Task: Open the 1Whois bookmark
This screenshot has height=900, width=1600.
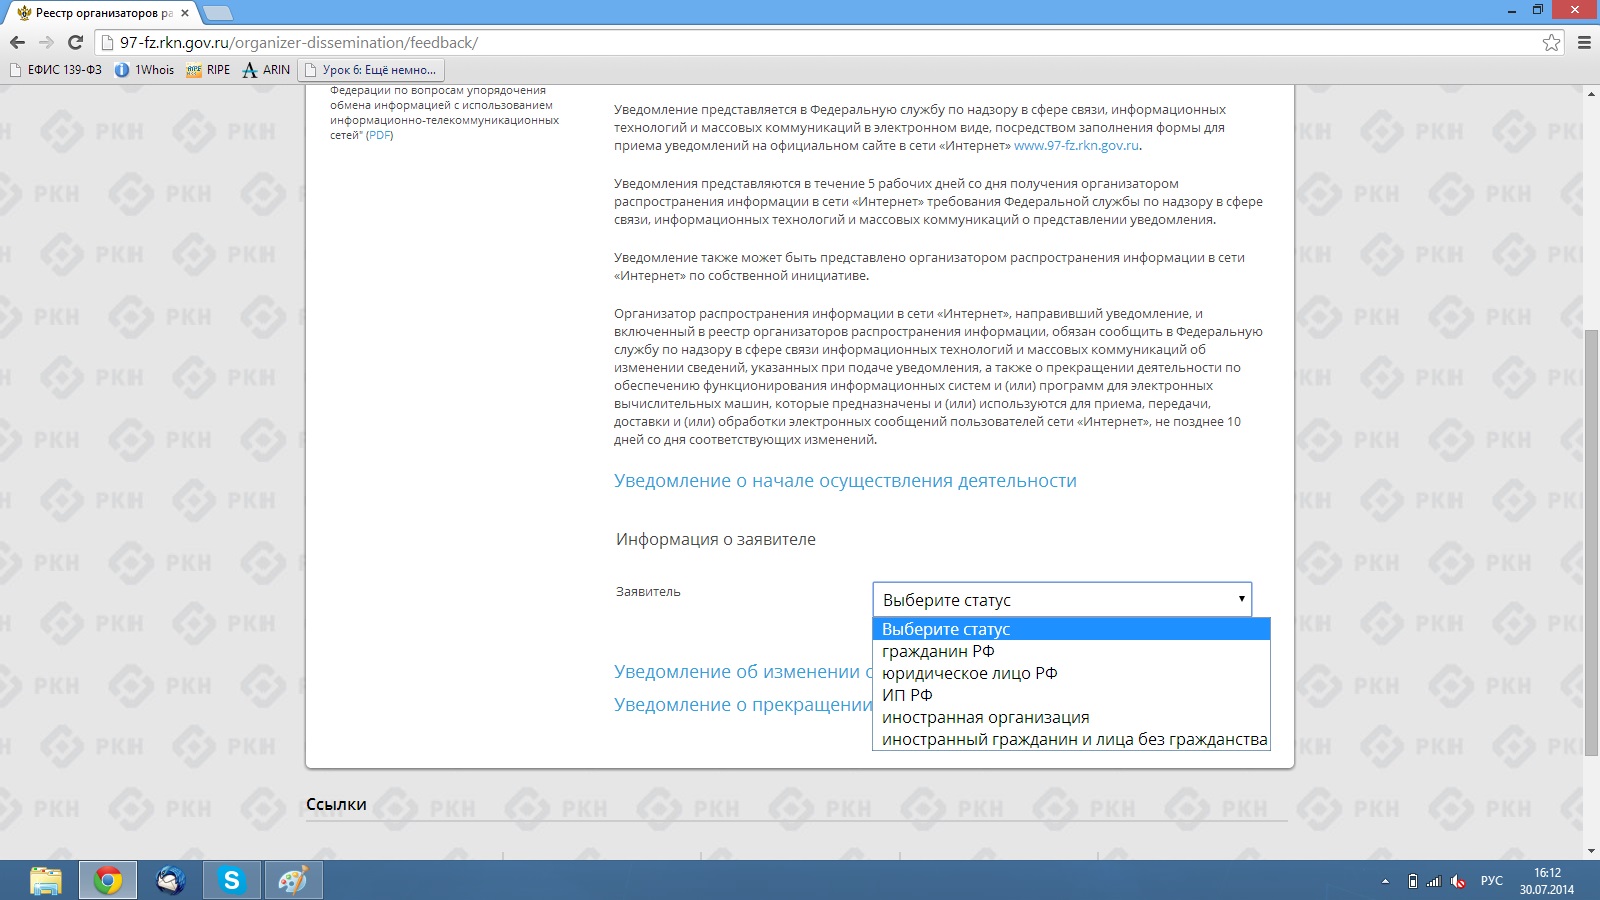Action: [x=145, y=70]
